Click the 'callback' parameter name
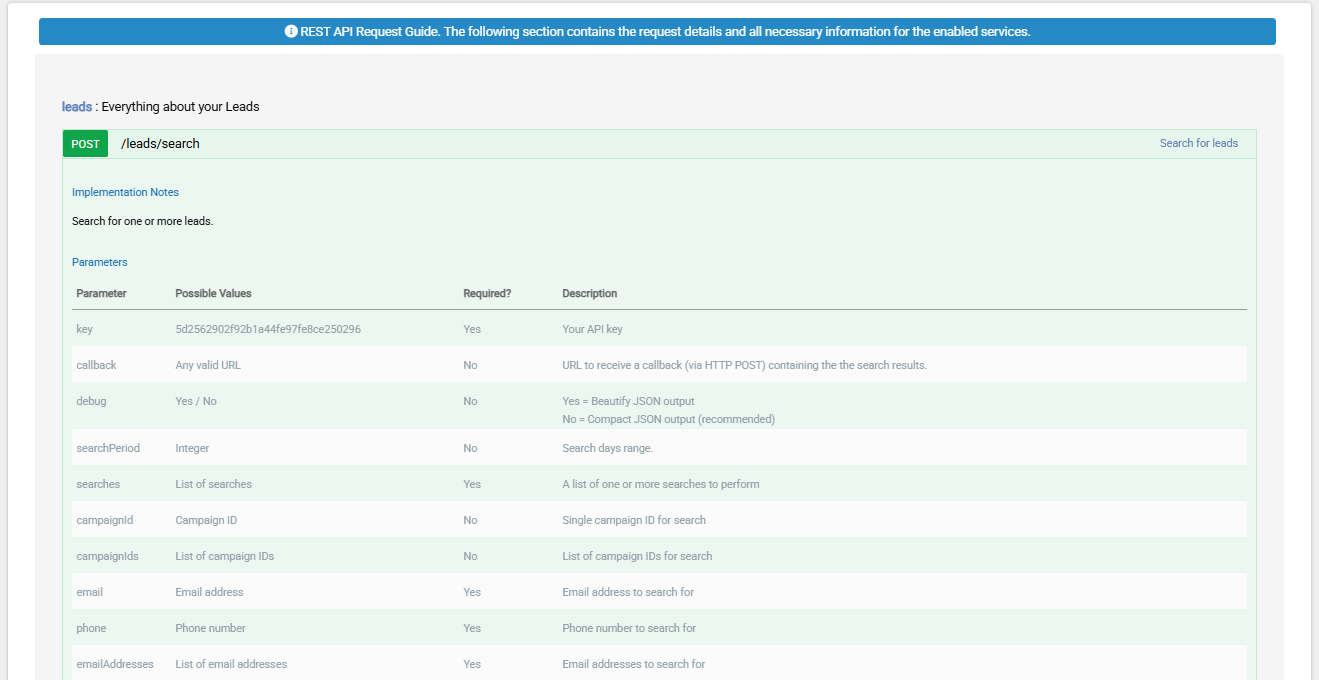Viewport: 1319px width, 680px height. click(96, 365)
